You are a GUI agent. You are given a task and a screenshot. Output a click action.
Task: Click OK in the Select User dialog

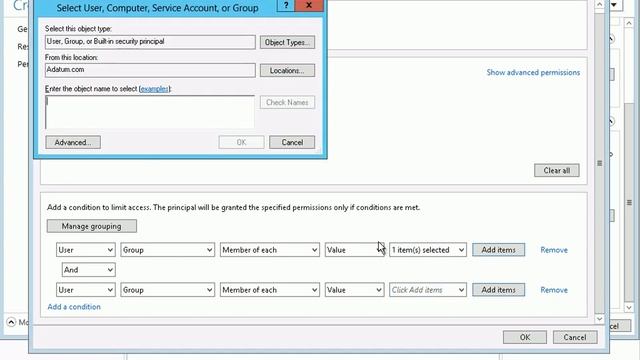point(241,142)
